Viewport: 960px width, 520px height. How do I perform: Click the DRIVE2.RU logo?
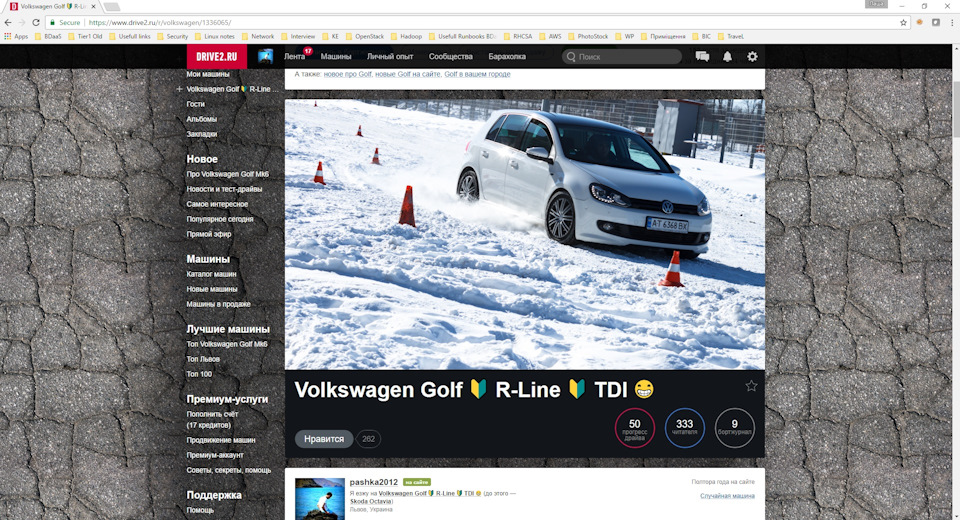tap(217, 56)
